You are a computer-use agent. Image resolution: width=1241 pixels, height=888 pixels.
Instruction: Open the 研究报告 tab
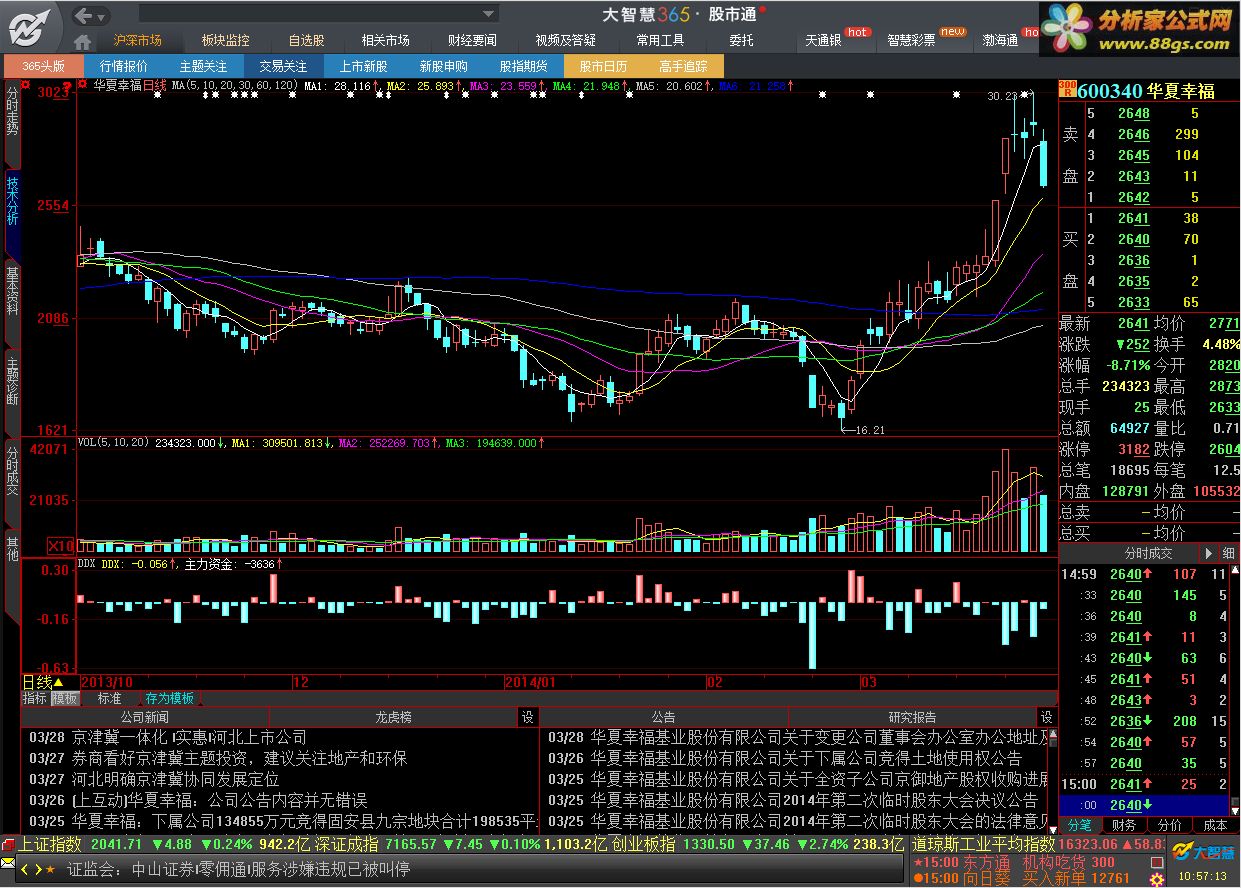(x=913, y=717)
